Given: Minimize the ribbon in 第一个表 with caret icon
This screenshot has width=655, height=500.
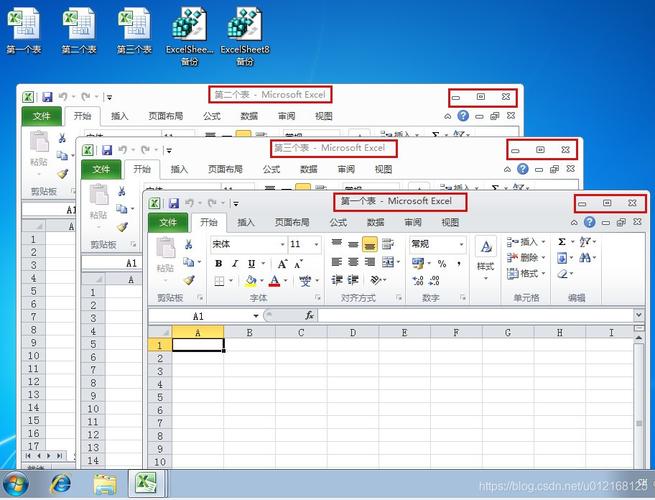Looking at the screenshot, I should click(x=574, y=223).
